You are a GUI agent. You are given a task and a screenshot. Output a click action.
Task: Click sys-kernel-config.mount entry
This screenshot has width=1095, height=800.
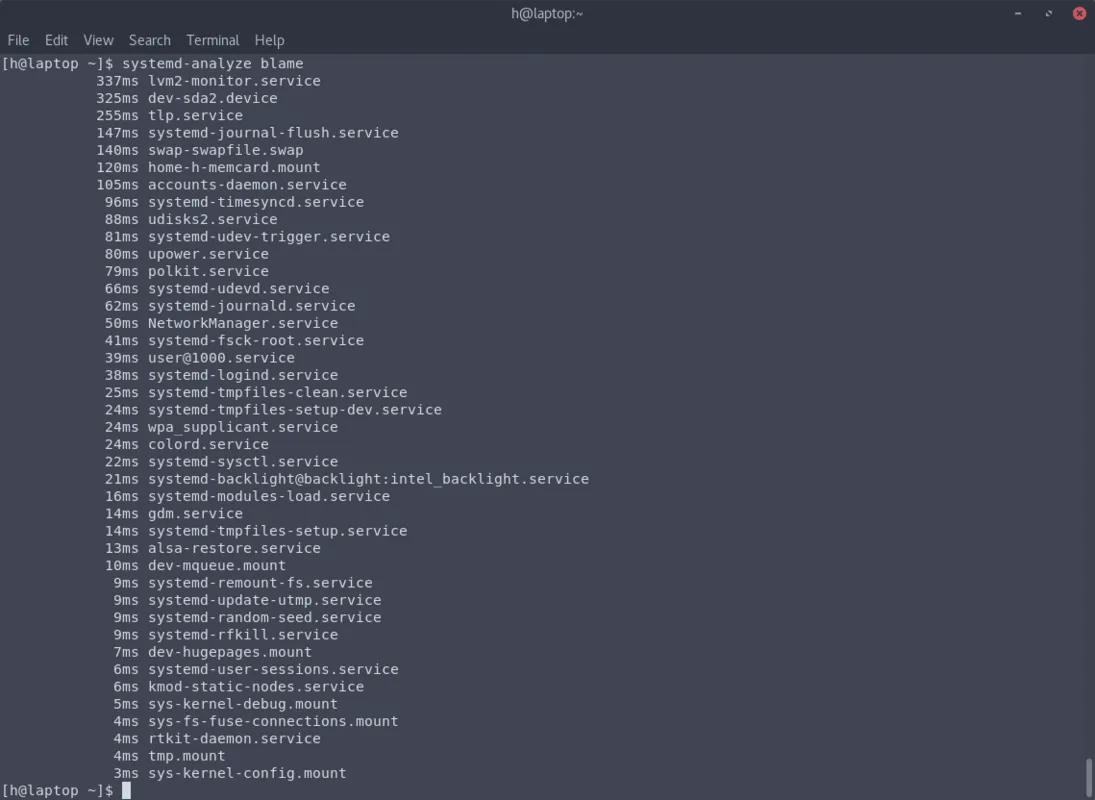[x=230, y=773]
